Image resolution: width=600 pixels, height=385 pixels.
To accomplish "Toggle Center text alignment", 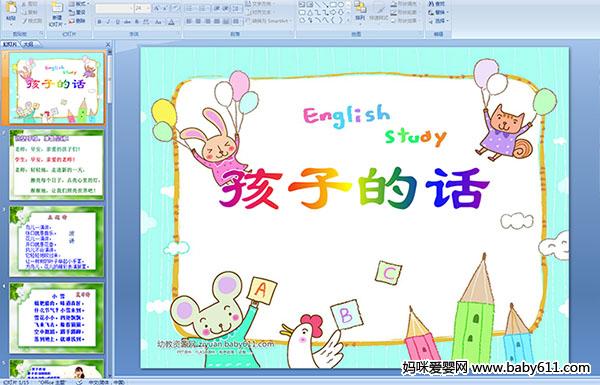I will pyautogui.click(x=199, y=21).
